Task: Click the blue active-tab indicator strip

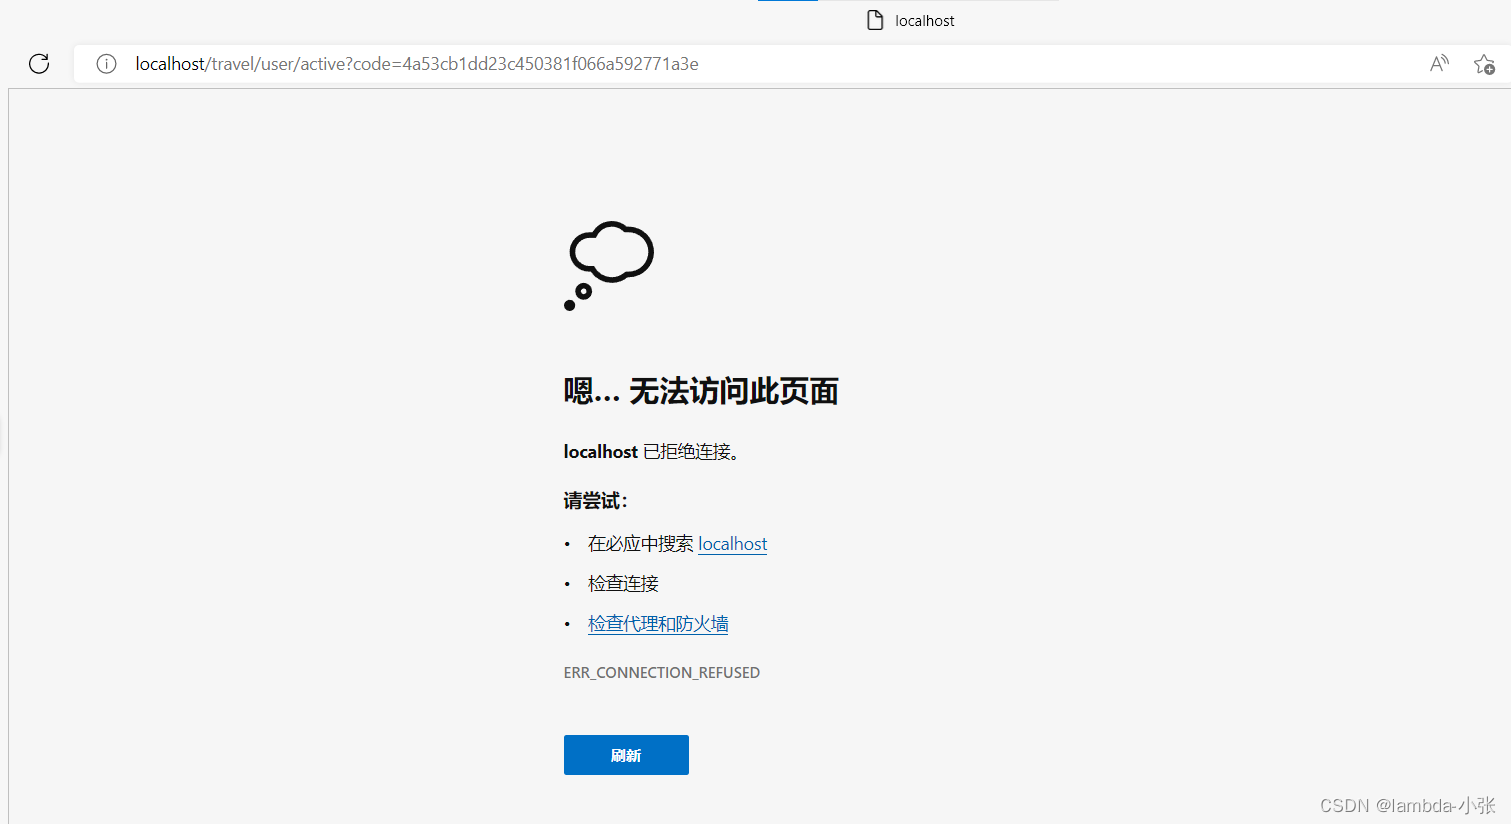Action: coord(787,2)
